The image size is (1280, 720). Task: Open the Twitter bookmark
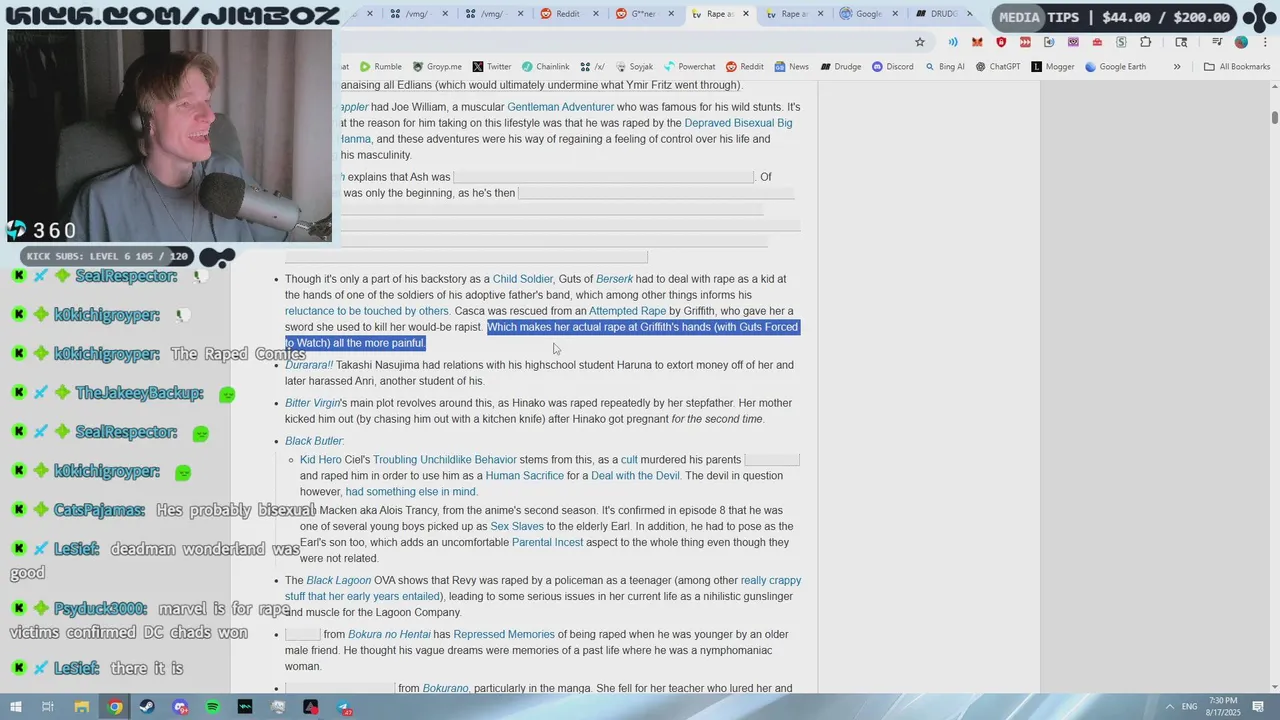coord(491,67)
